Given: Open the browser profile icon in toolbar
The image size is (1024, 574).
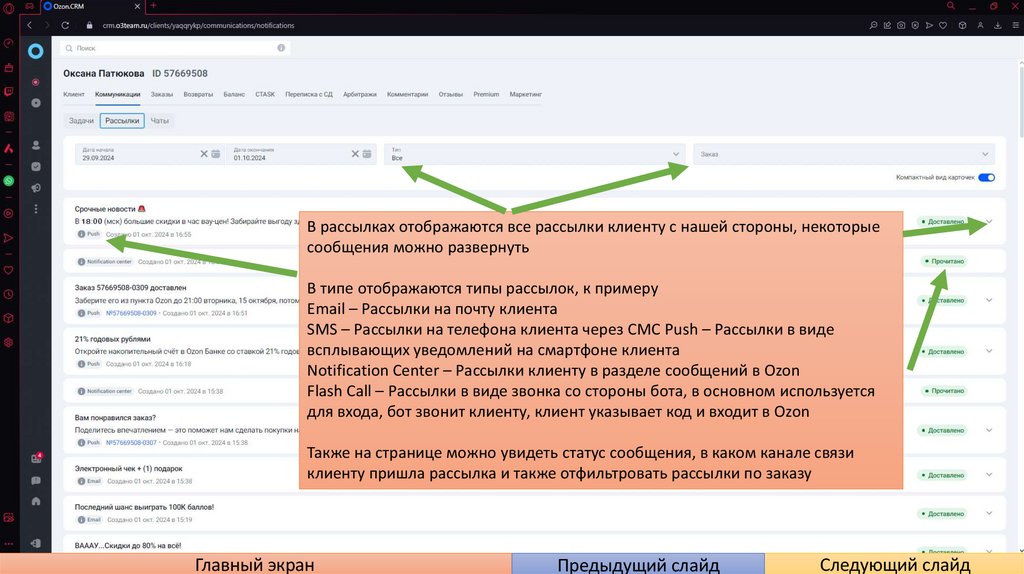Looking at the screenshot, I should [980, 25].
